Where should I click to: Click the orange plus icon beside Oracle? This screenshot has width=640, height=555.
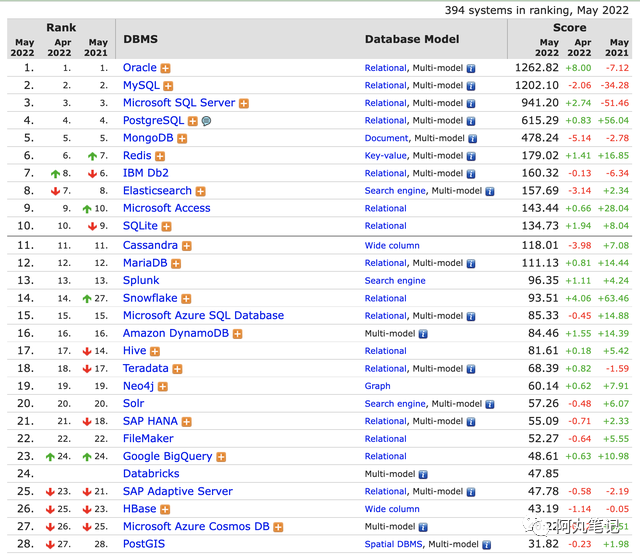tap(165, 68)
